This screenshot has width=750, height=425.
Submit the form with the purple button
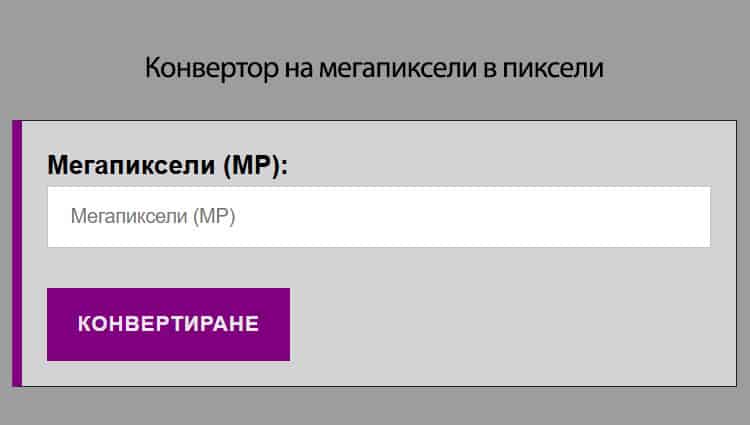pyautogui.click(x=168, y=324)
